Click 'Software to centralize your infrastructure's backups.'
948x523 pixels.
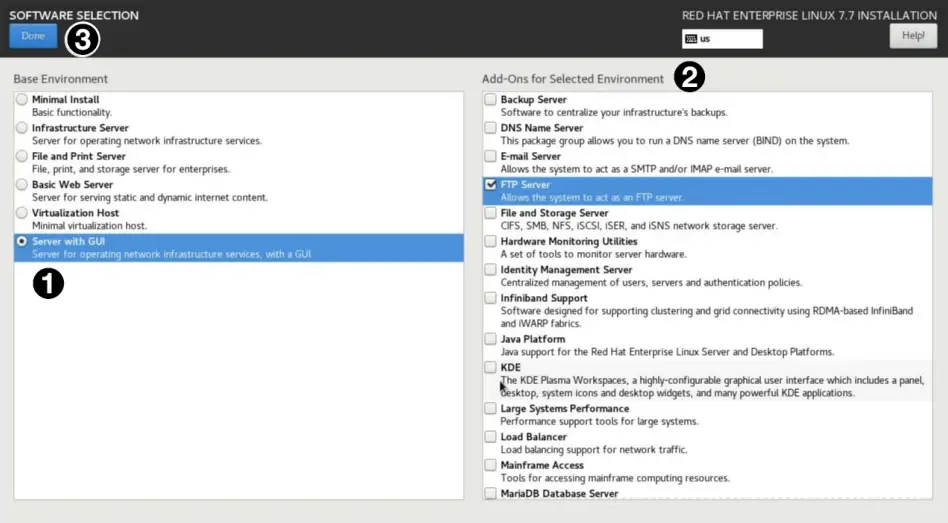614,112
